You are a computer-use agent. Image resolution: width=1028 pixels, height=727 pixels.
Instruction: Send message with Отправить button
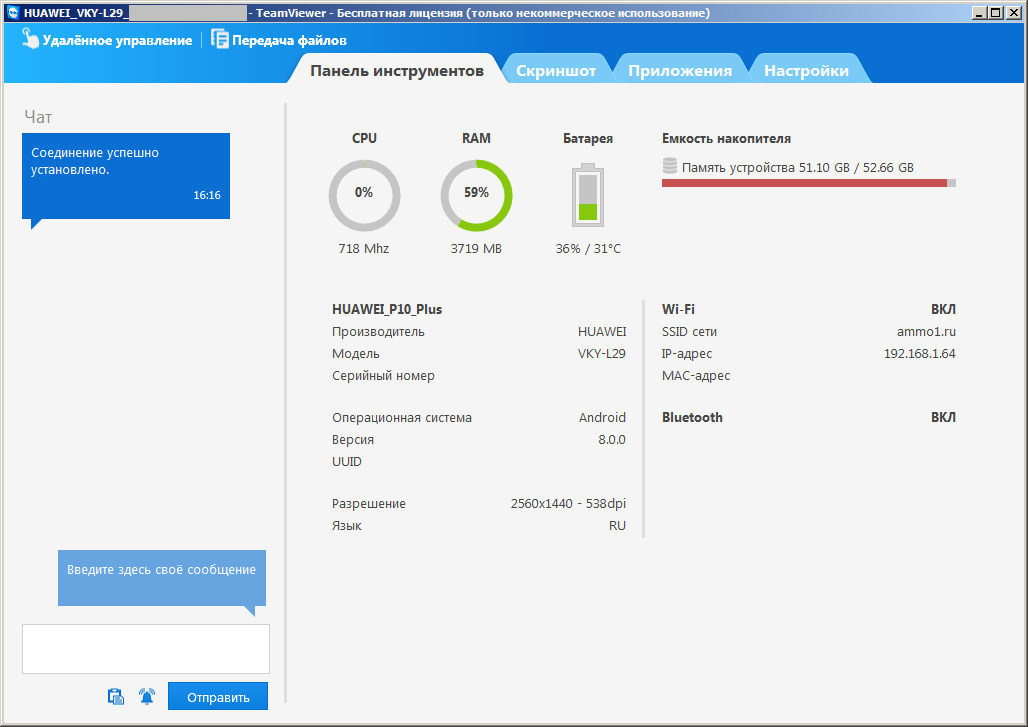[x=218, y=697]
